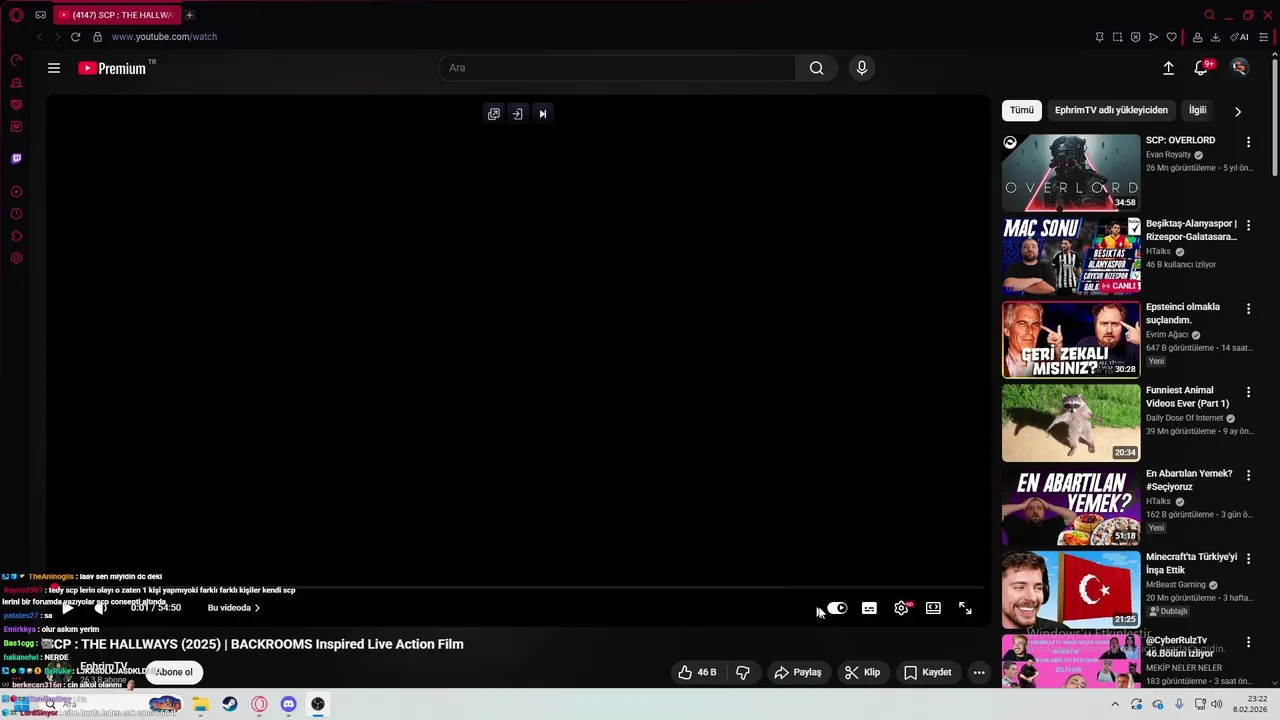This screenshot has height=720, width=1280.
Task: Open a new browser tab
Action: tap(189, 15)
